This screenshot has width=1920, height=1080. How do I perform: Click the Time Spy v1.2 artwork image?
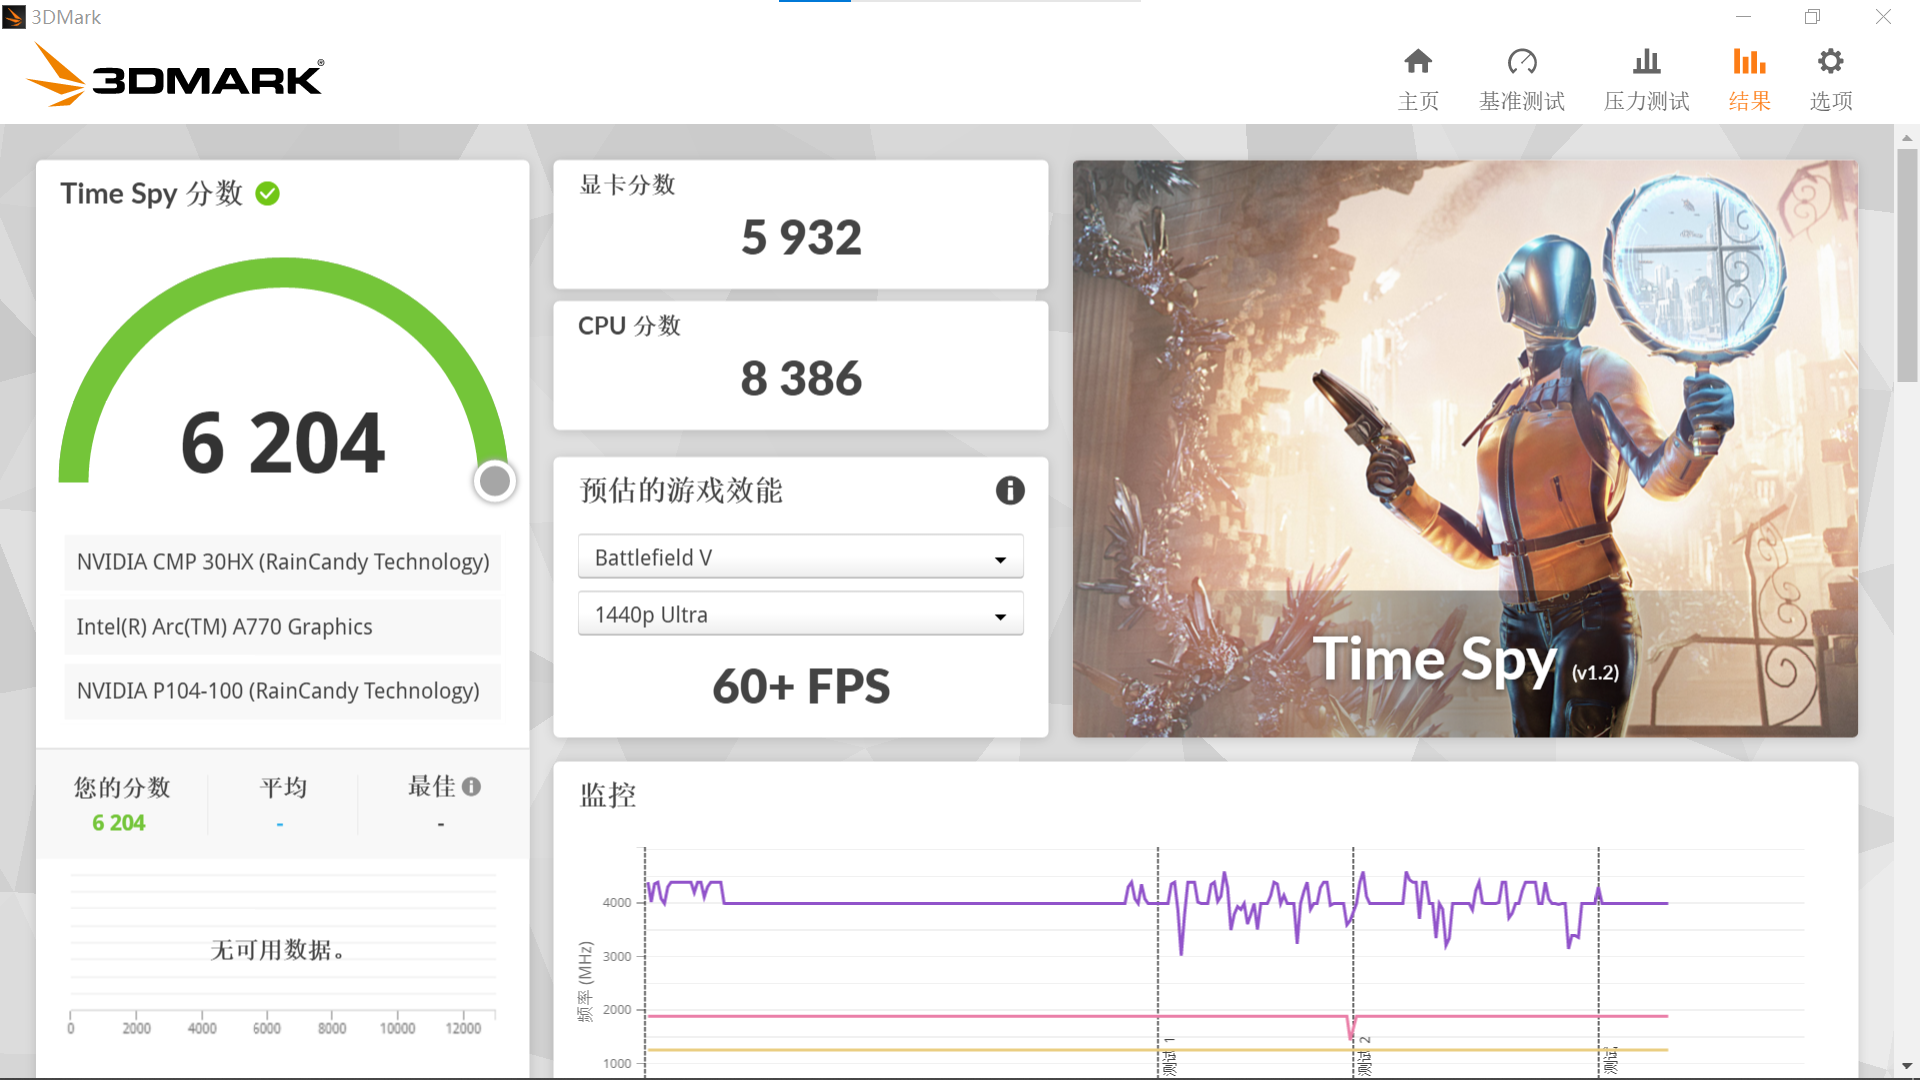pos(1465,449)
